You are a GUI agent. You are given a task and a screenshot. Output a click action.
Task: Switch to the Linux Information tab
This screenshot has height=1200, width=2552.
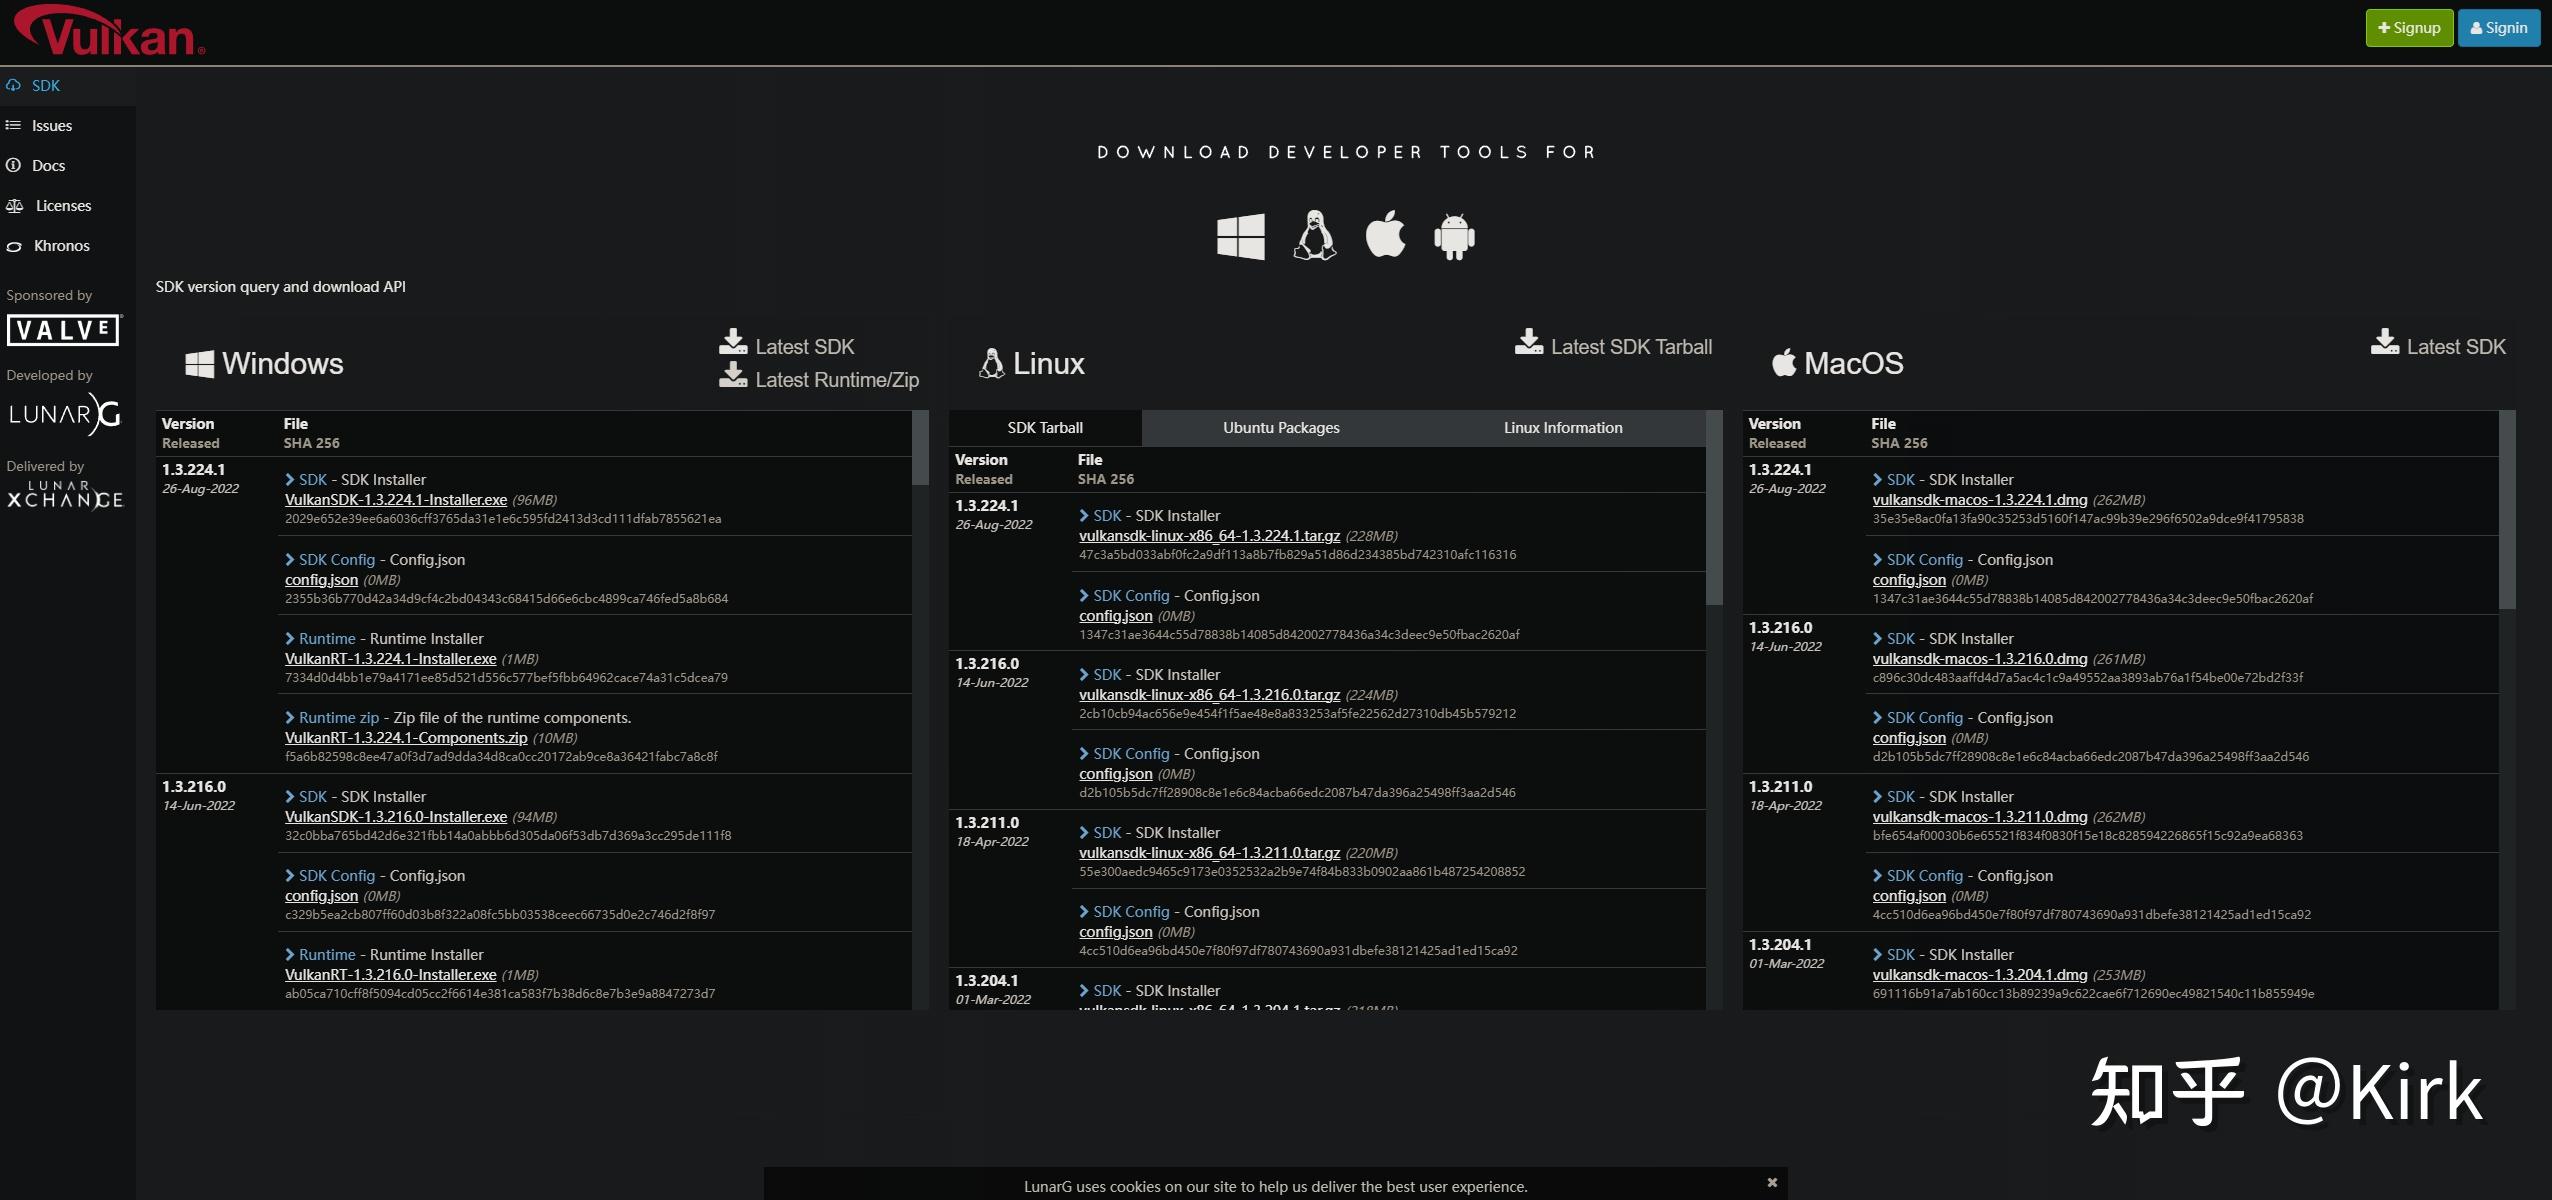(1563, 428)
